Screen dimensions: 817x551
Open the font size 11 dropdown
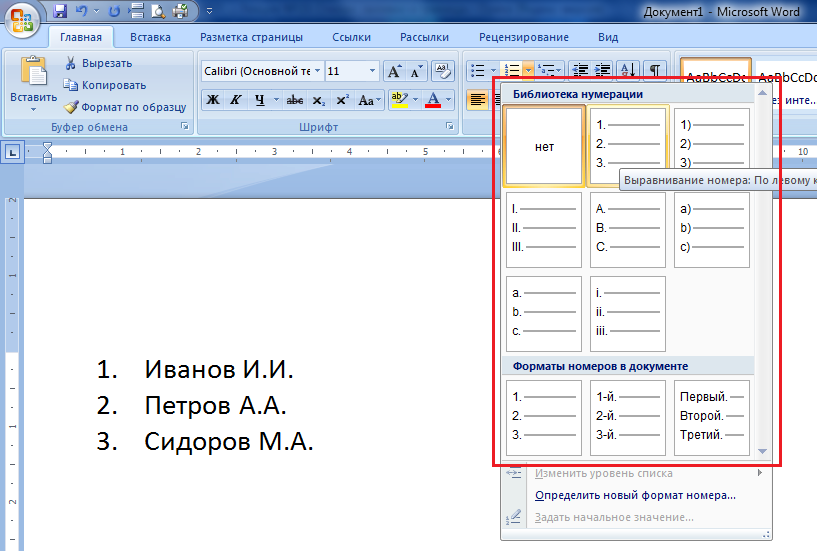[372, 71]
